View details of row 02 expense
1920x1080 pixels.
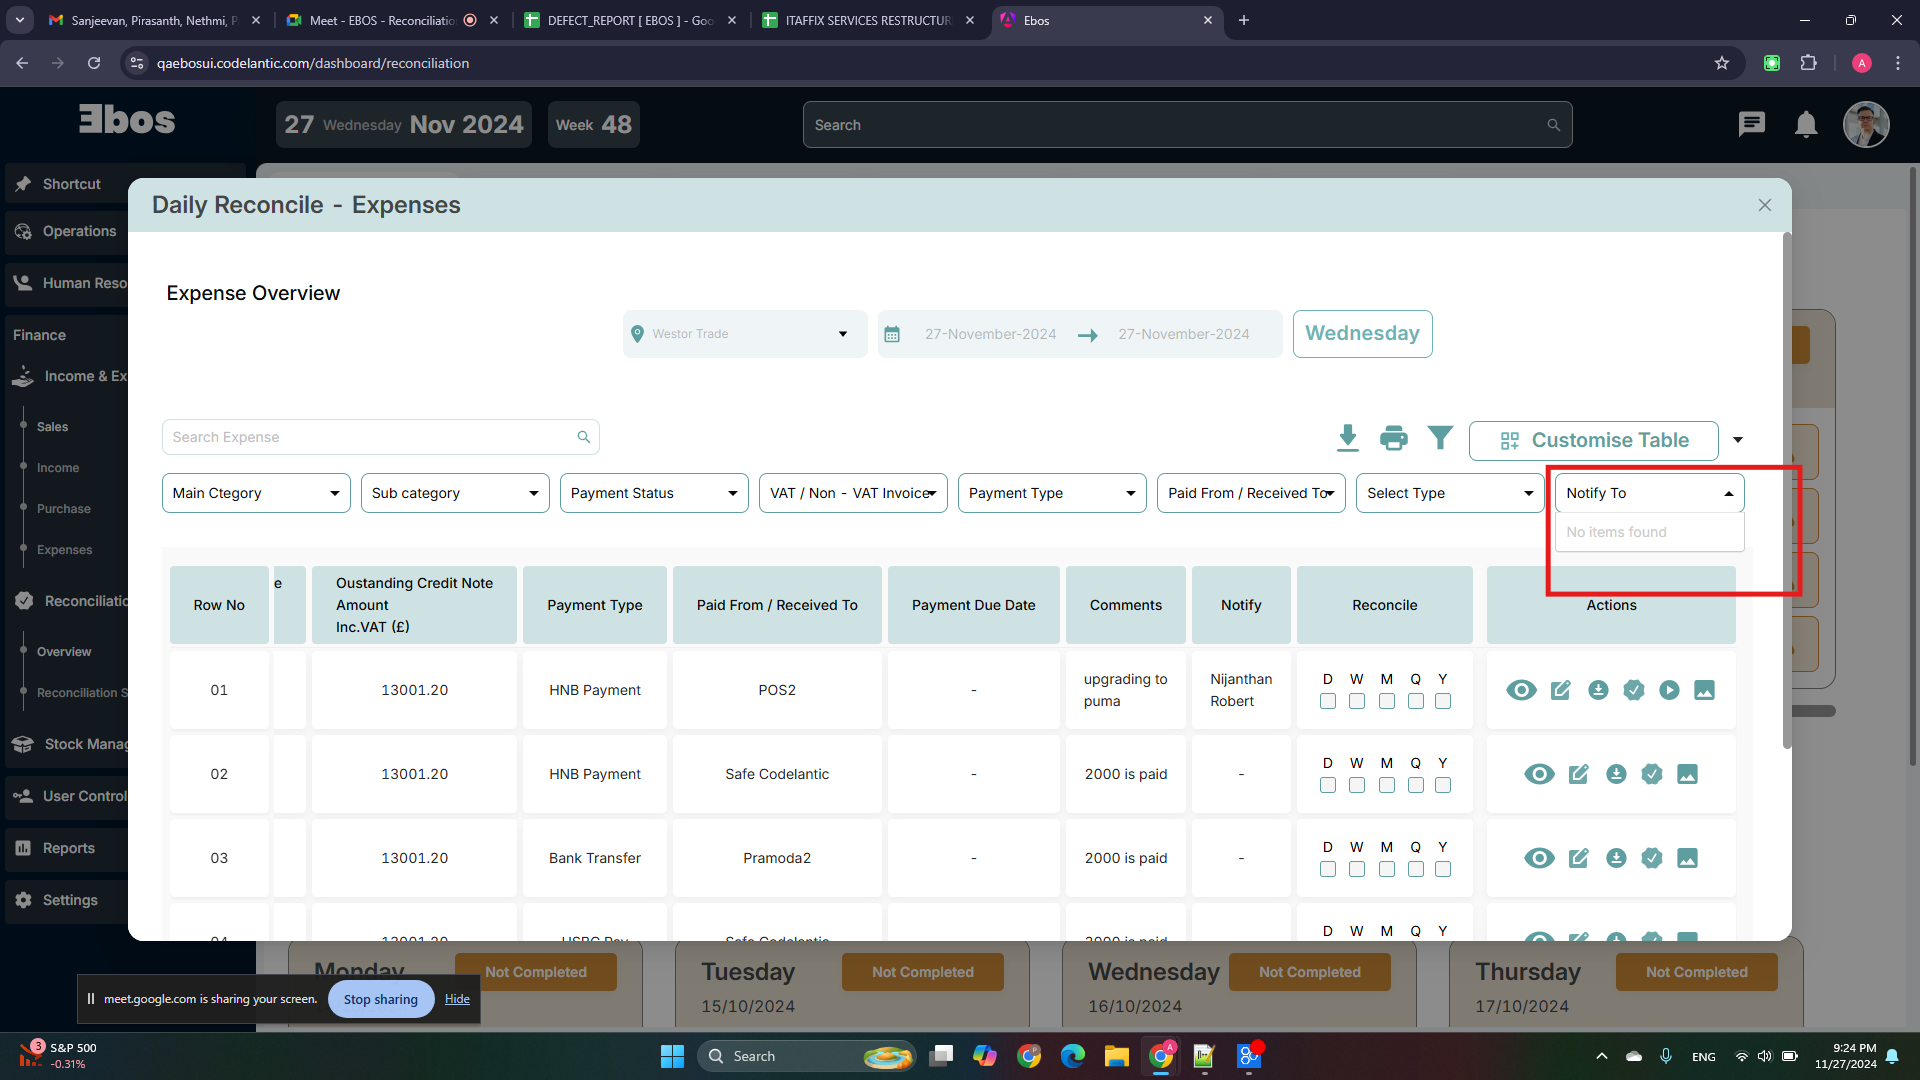(x=1539, y=774)
